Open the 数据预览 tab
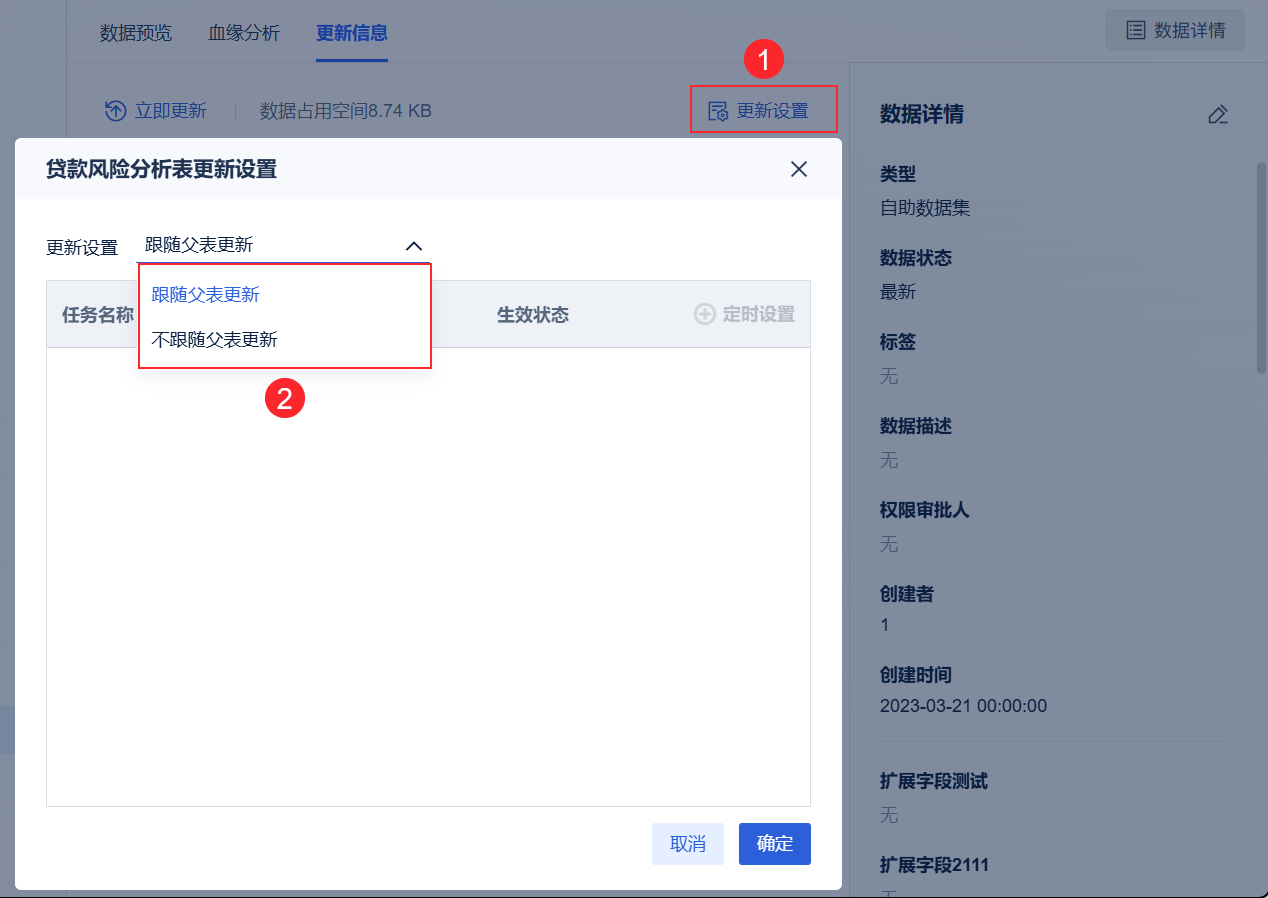The image size is (1268, 898). click(136, 32)
